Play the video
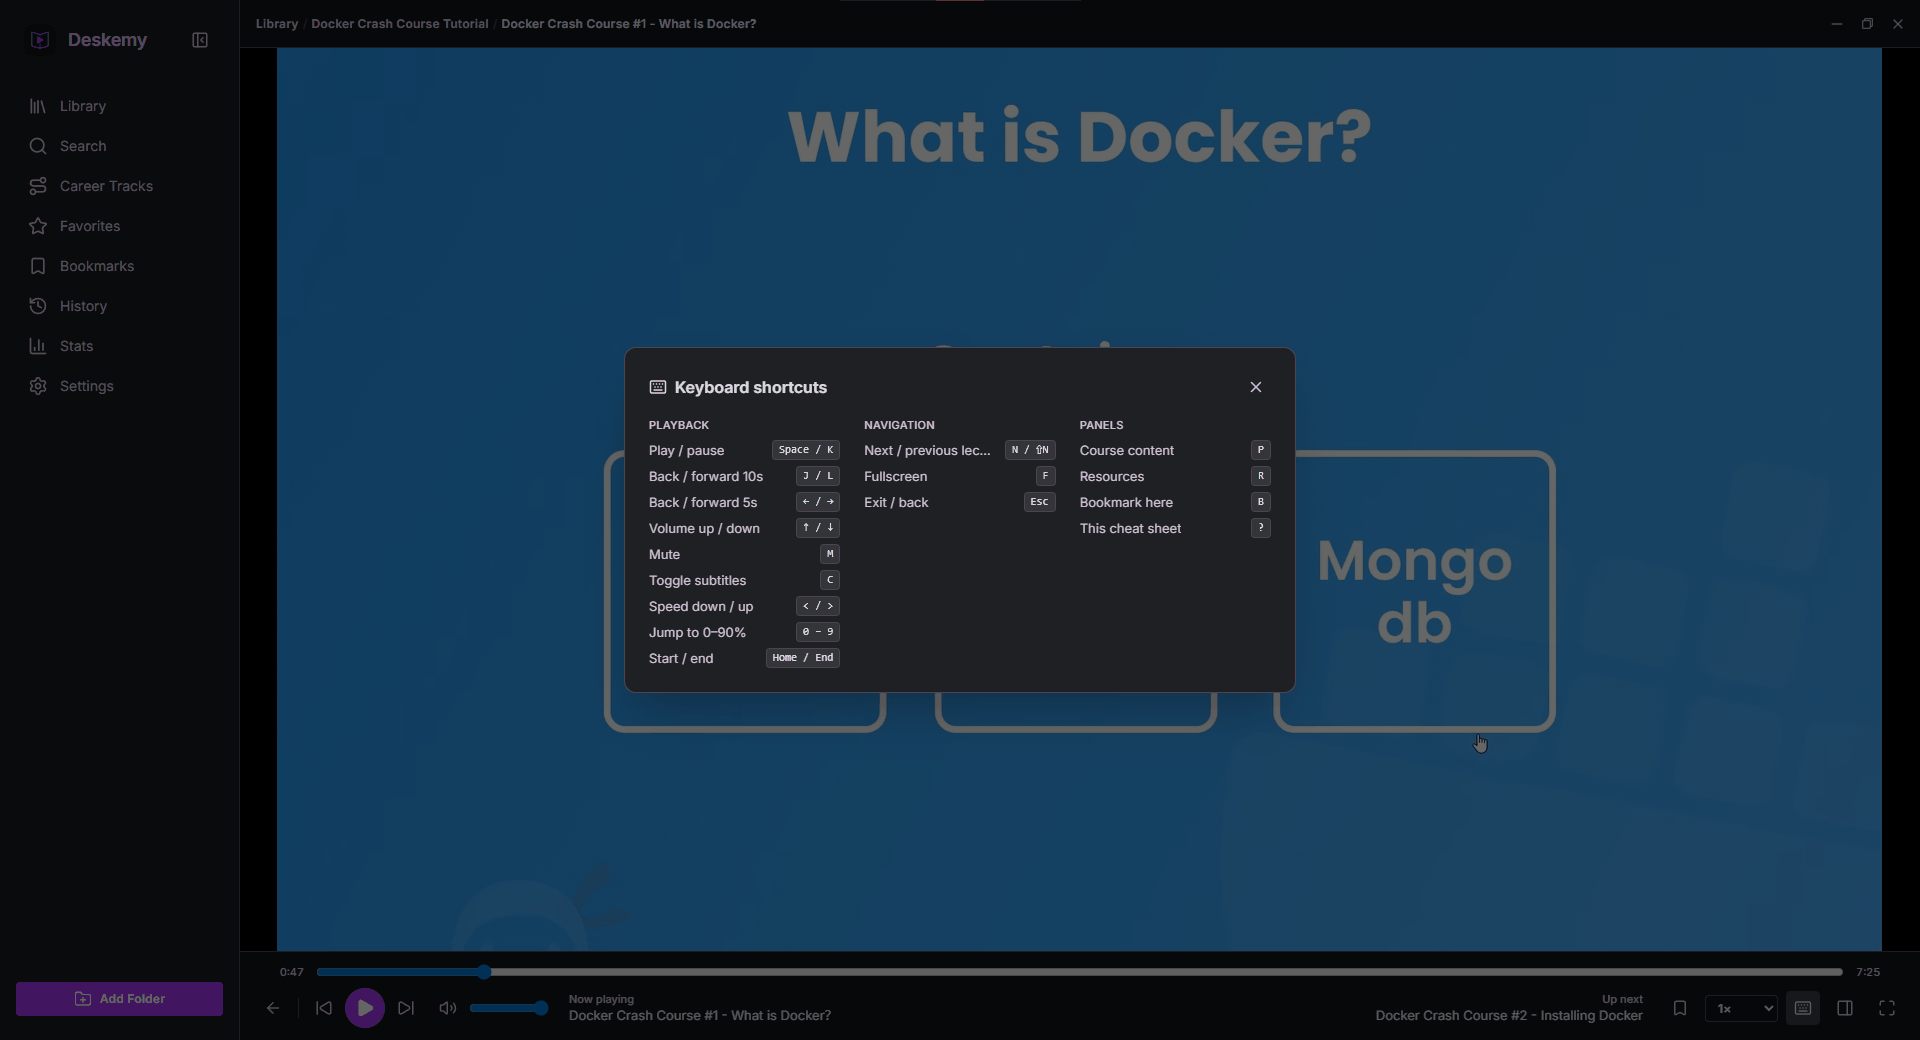Image resolution: width=1920 pixels, height=1040 pixels. click(x=365, y=1008)
